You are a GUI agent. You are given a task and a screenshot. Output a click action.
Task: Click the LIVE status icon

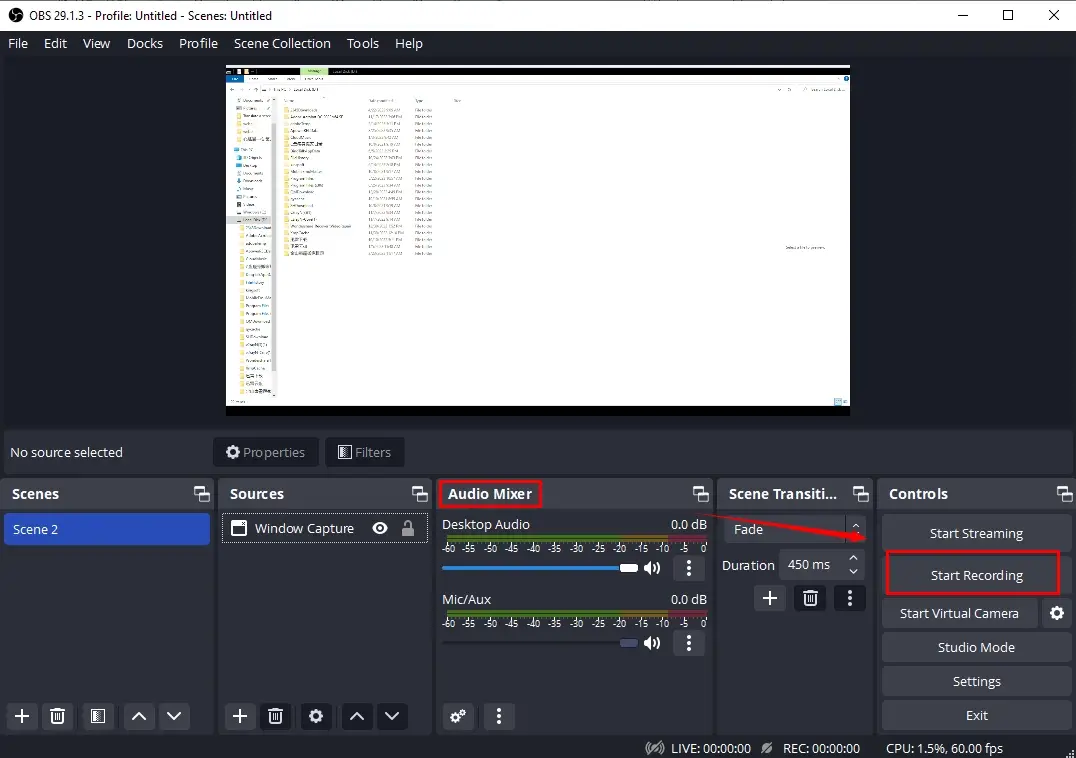[655, 748]
